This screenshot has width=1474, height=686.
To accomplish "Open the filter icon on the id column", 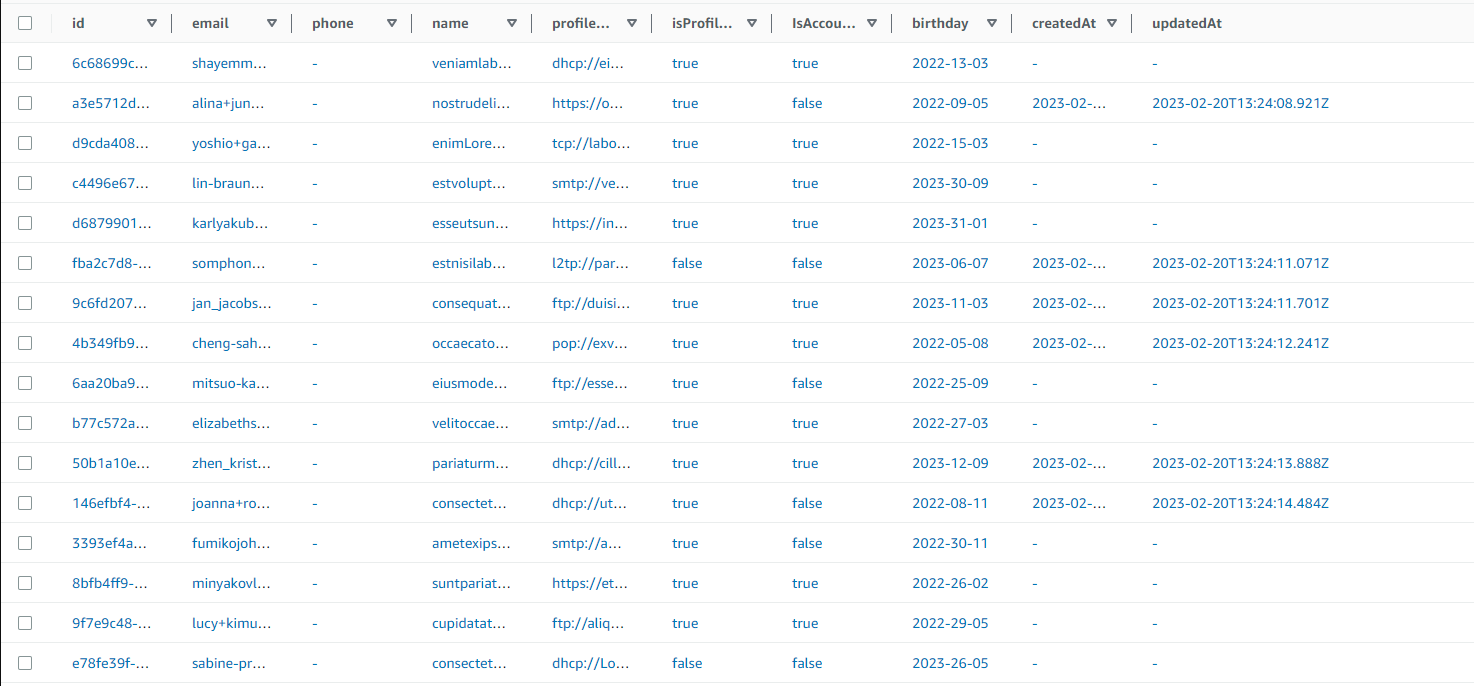I will pos(152,23).
